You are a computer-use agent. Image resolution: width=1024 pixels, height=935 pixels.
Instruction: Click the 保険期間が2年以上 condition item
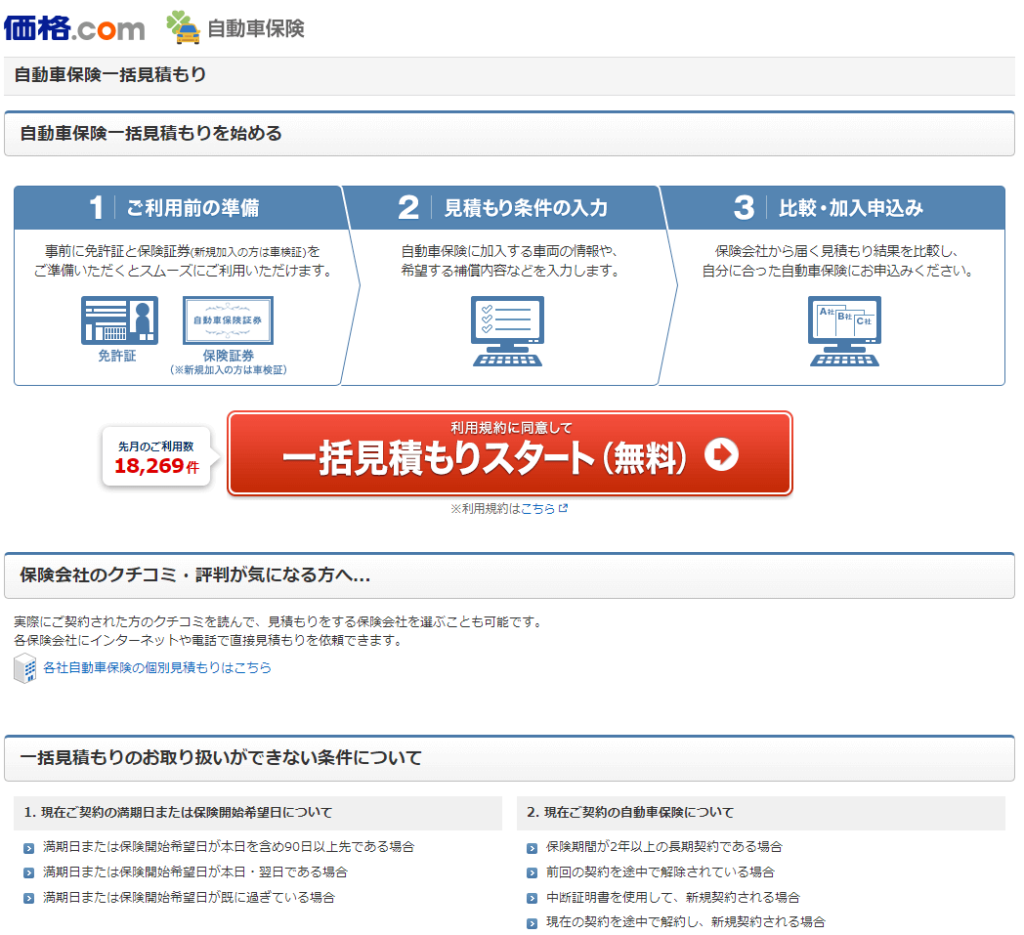(x=664, y=846)
